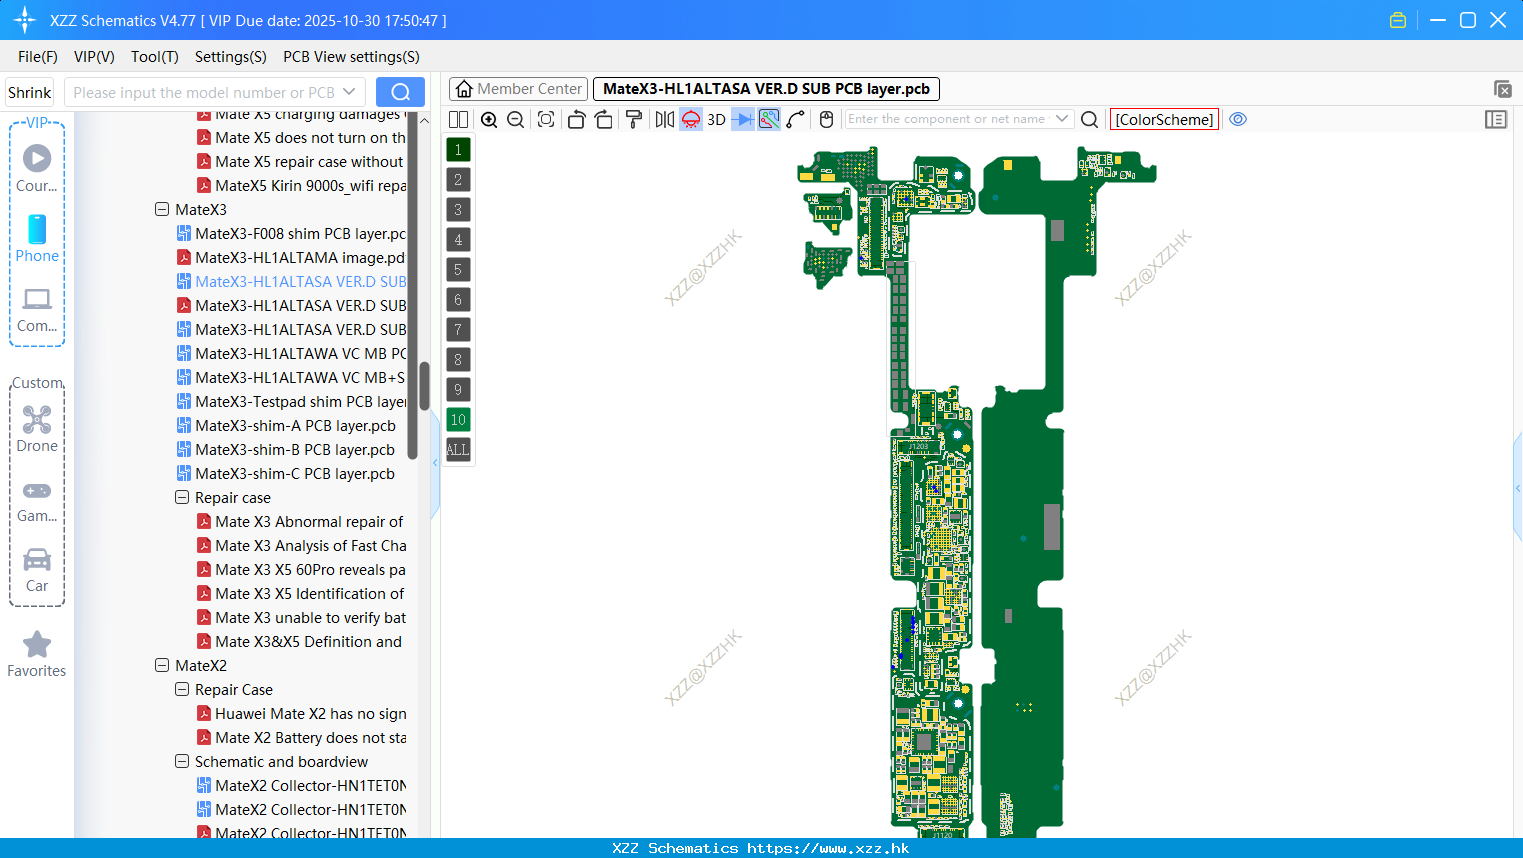Toggle the net trace display icon
1523x858 pixels.
(769, 119)
